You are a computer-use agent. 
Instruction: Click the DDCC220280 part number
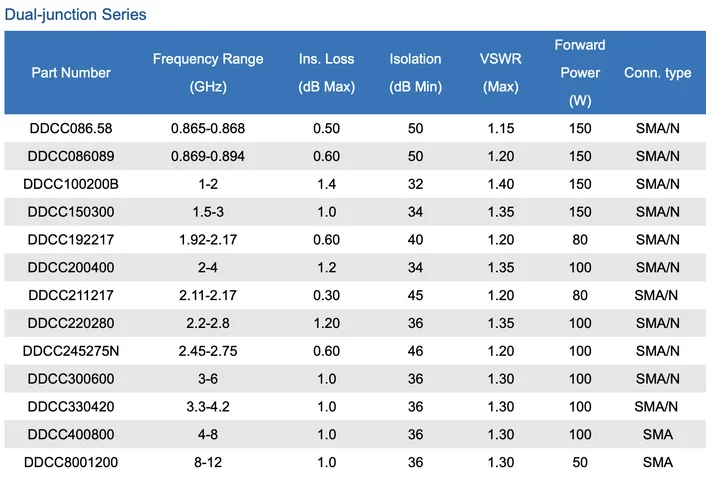(x=71, y=323)
